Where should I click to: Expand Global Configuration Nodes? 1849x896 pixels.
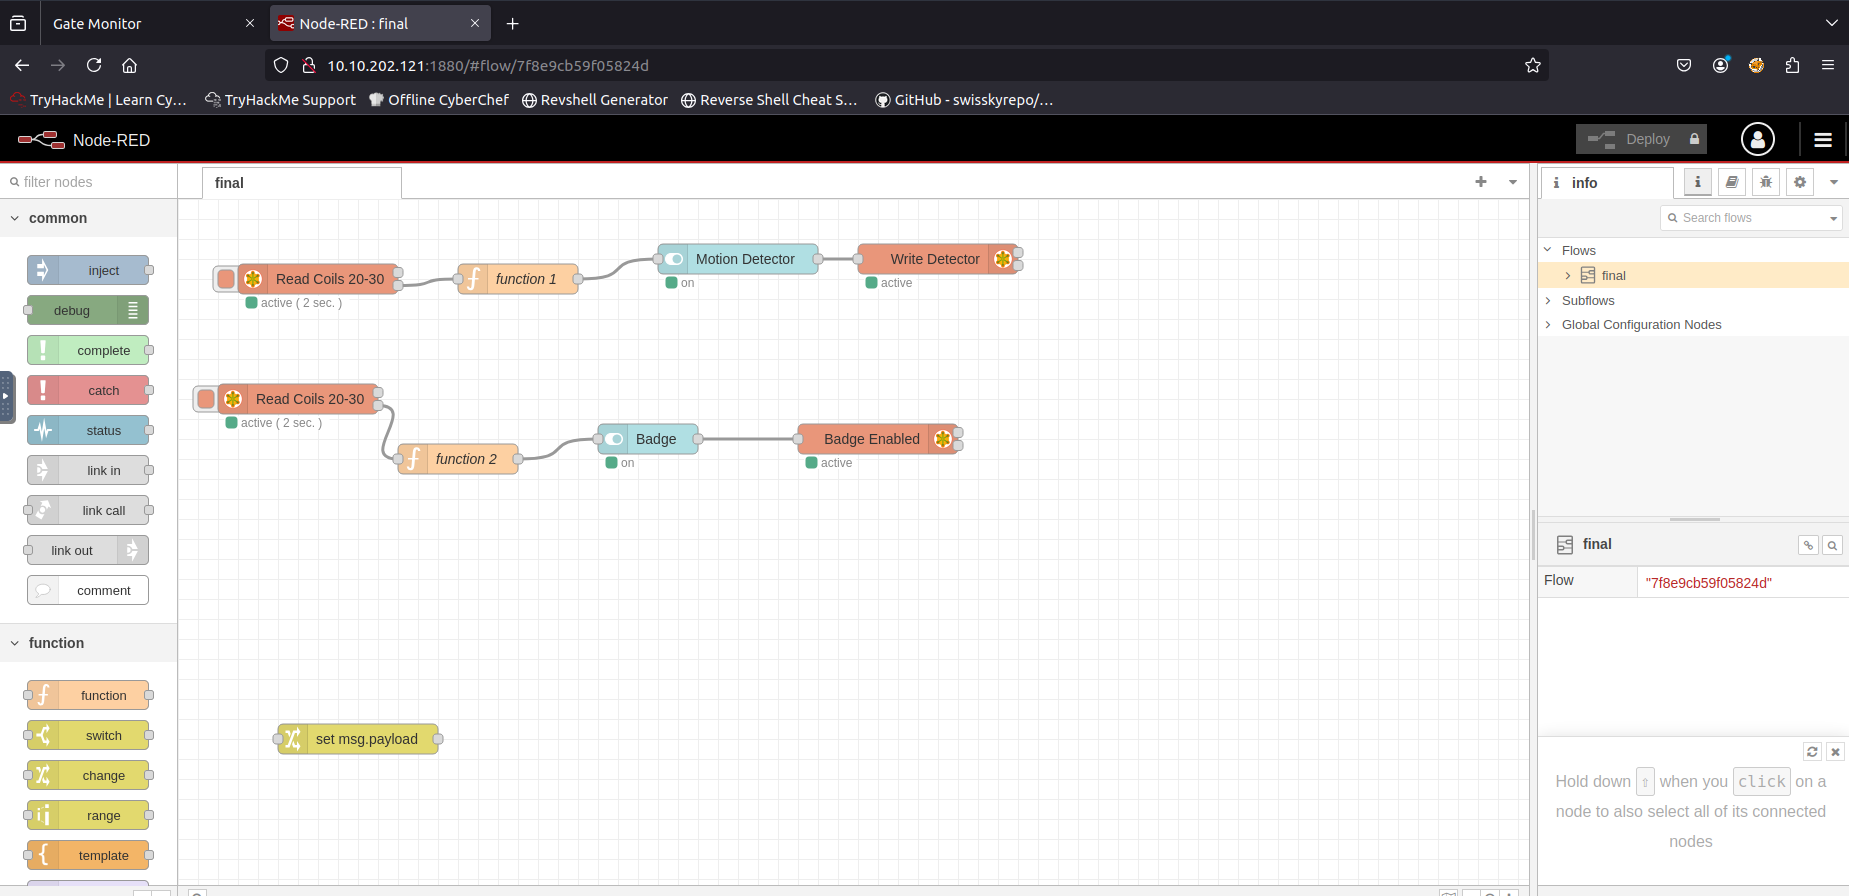click(1548, 325)
